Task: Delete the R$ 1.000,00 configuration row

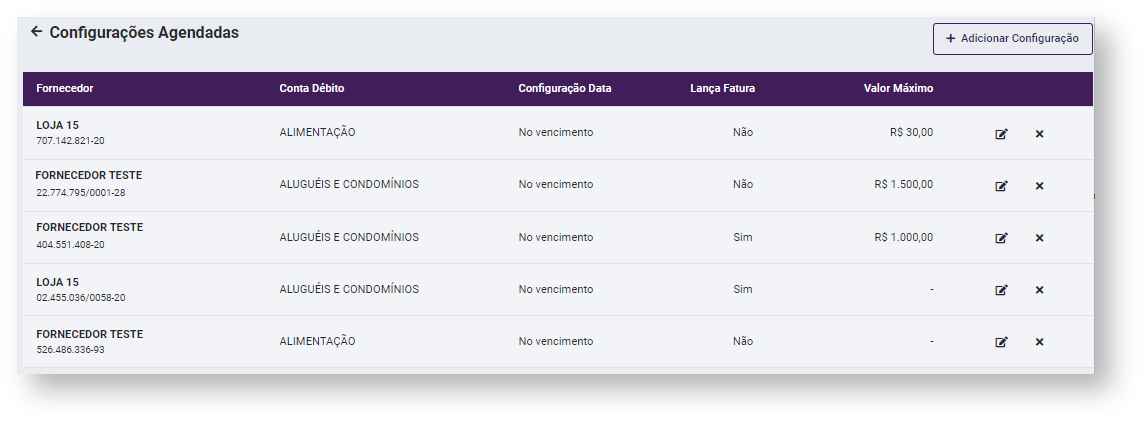Action: 1039,238
